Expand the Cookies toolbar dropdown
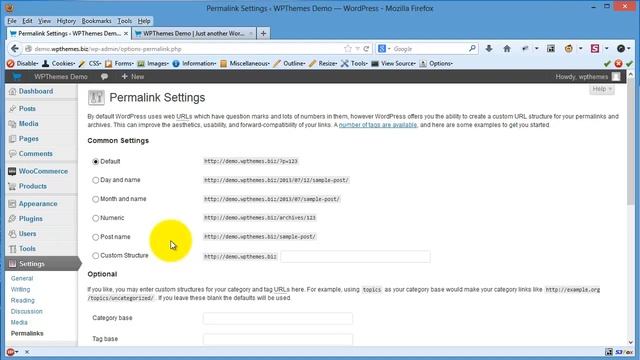Screen dimensions: 640x360 click(59, 63)
